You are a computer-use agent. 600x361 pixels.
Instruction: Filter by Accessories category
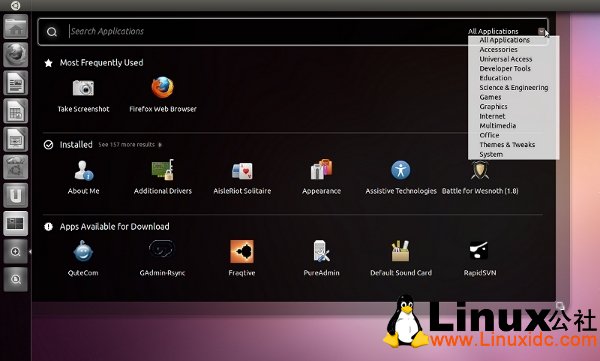(498, 49)
